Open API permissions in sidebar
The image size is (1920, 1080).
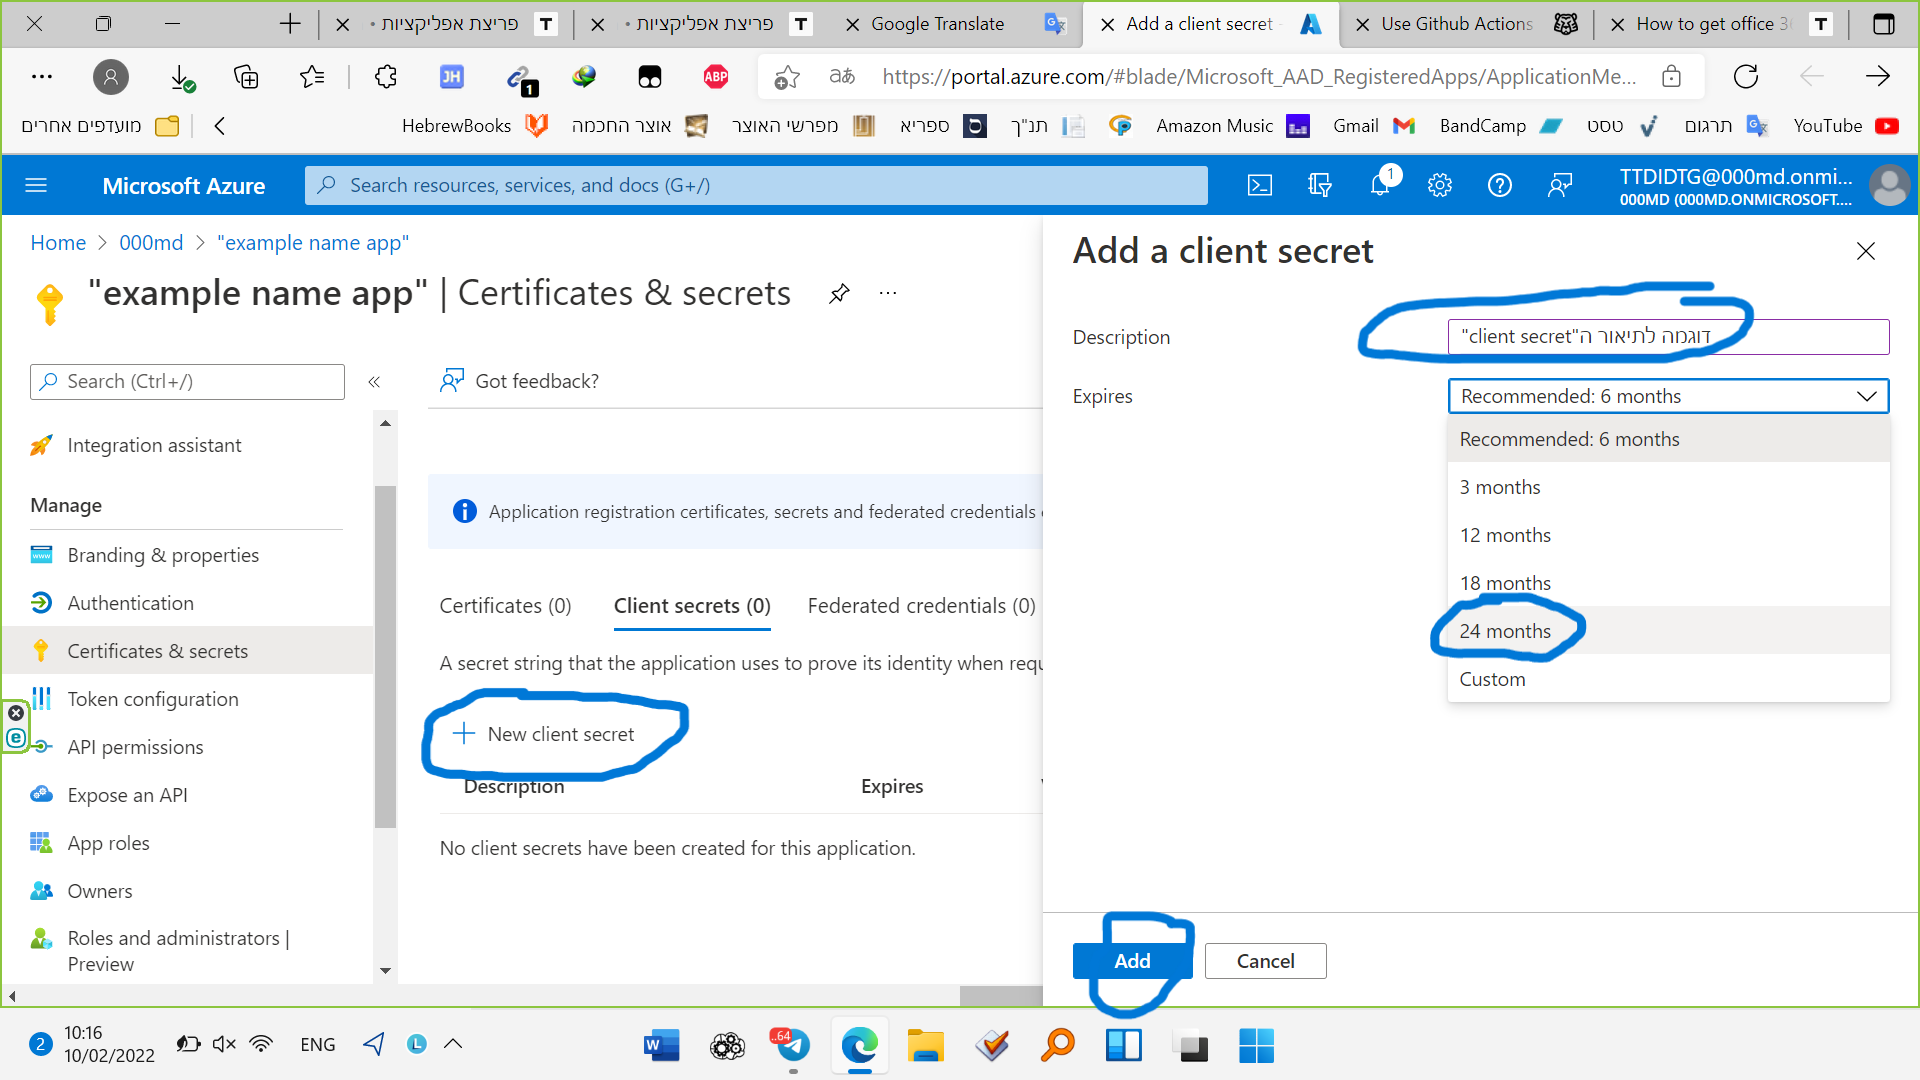(135, 747)
